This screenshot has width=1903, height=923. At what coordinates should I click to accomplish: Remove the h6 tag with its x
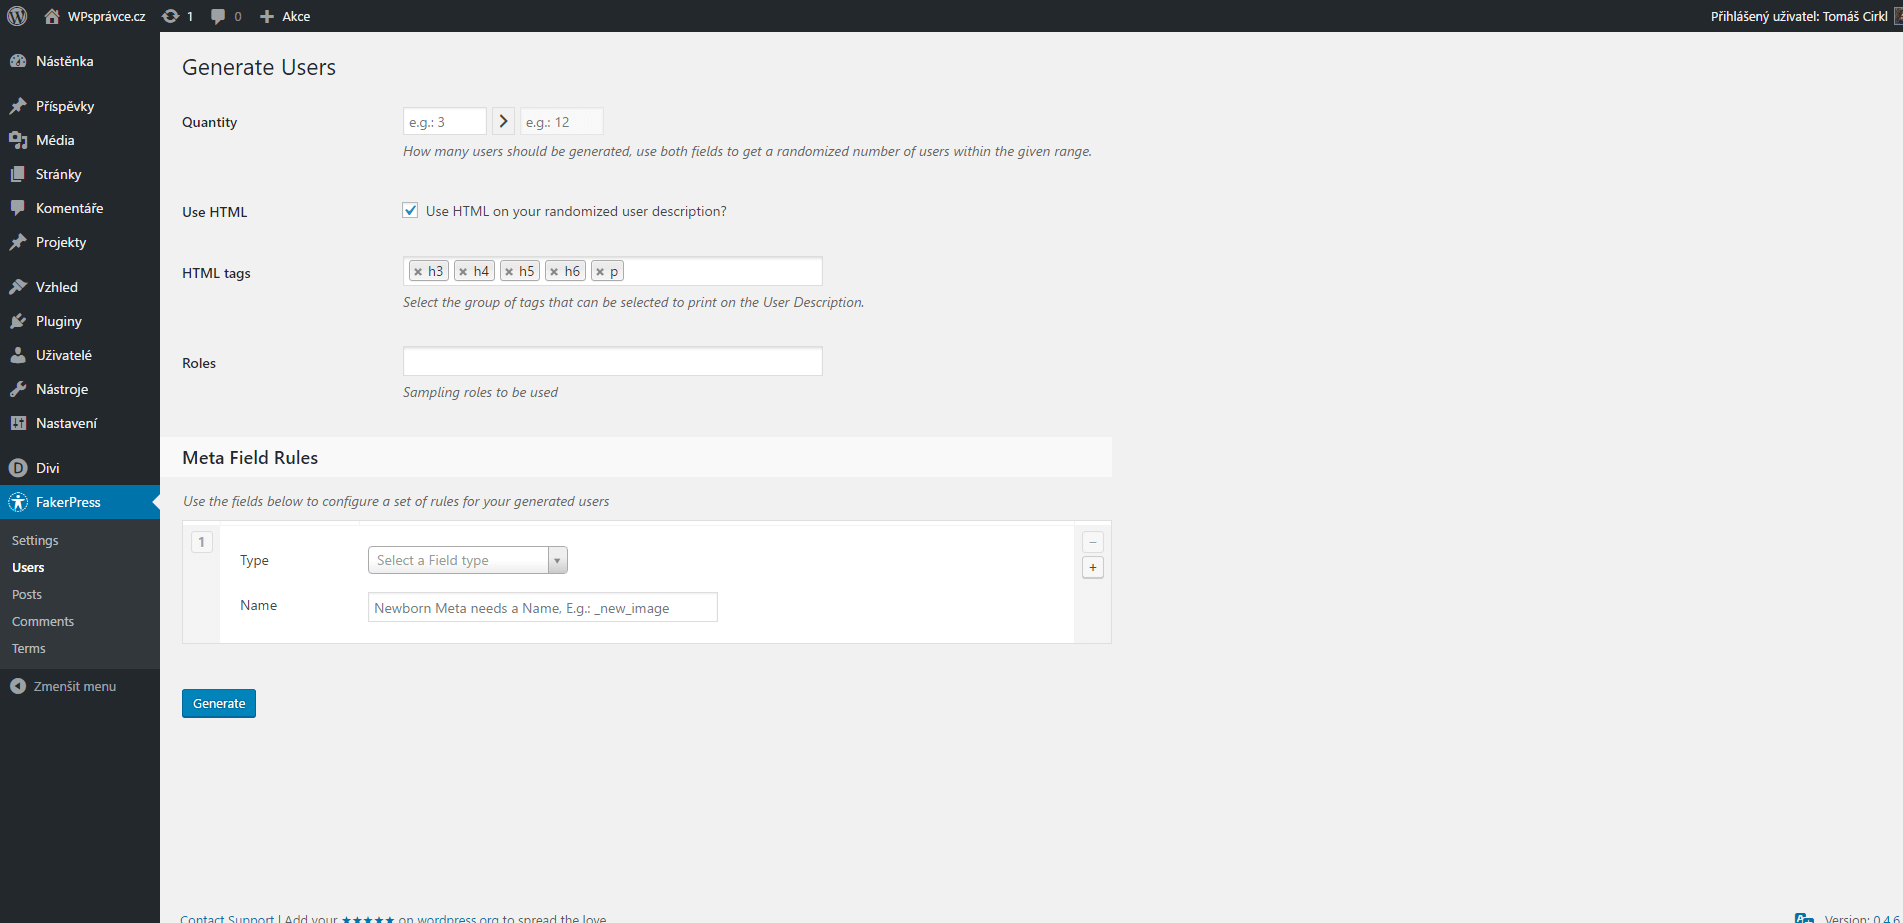point(554,272)
